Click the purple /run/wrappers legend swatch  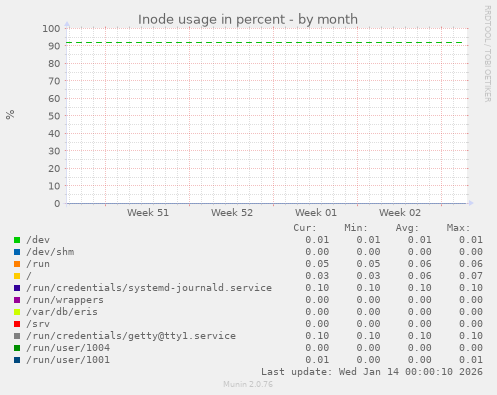(x=17, y=300)
